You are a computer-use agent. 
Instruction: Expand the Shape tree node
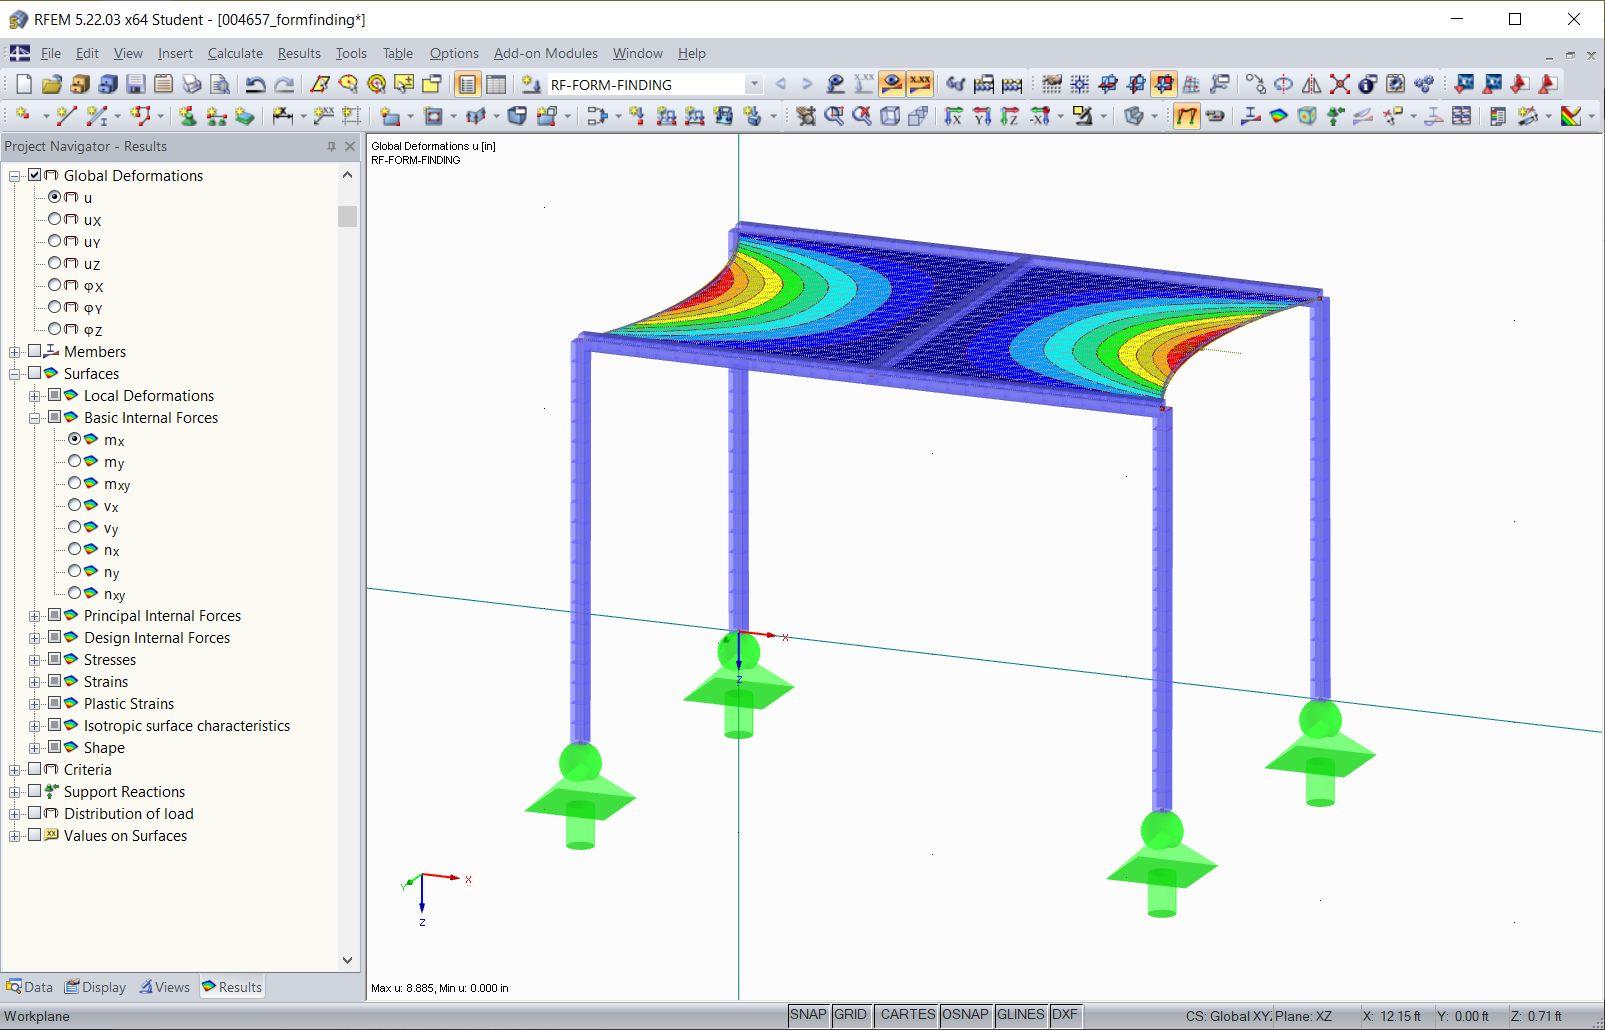pos(35,748)
